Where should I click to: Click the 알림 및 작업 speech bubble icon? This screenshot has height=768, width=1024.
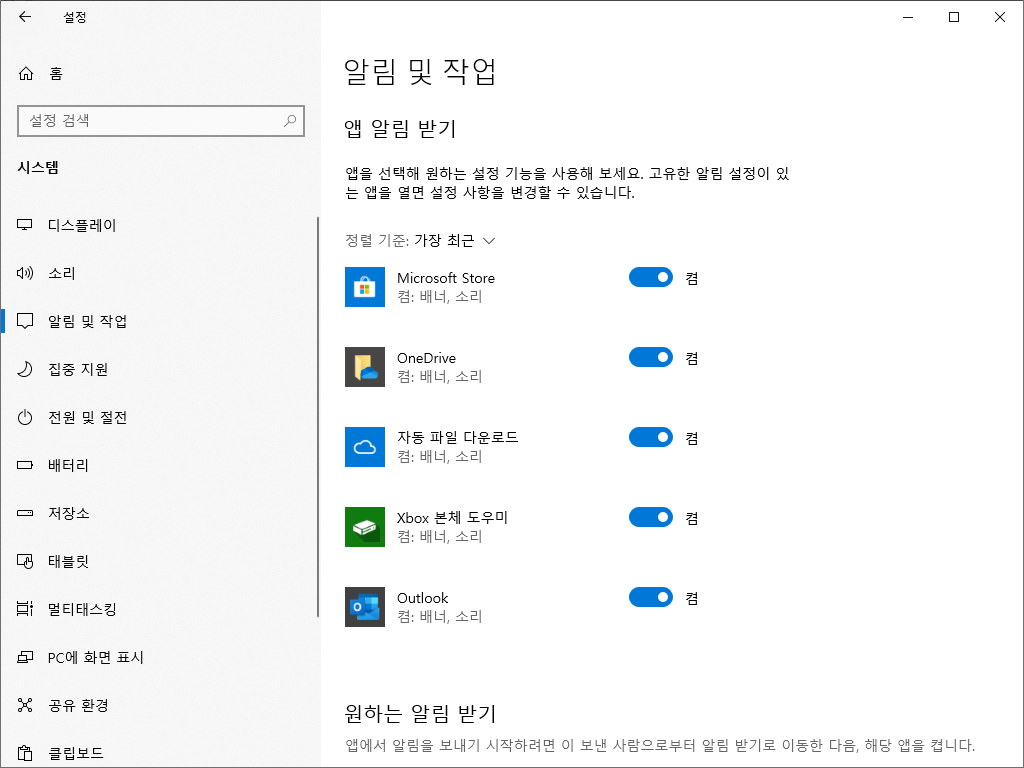pos(25,321)
